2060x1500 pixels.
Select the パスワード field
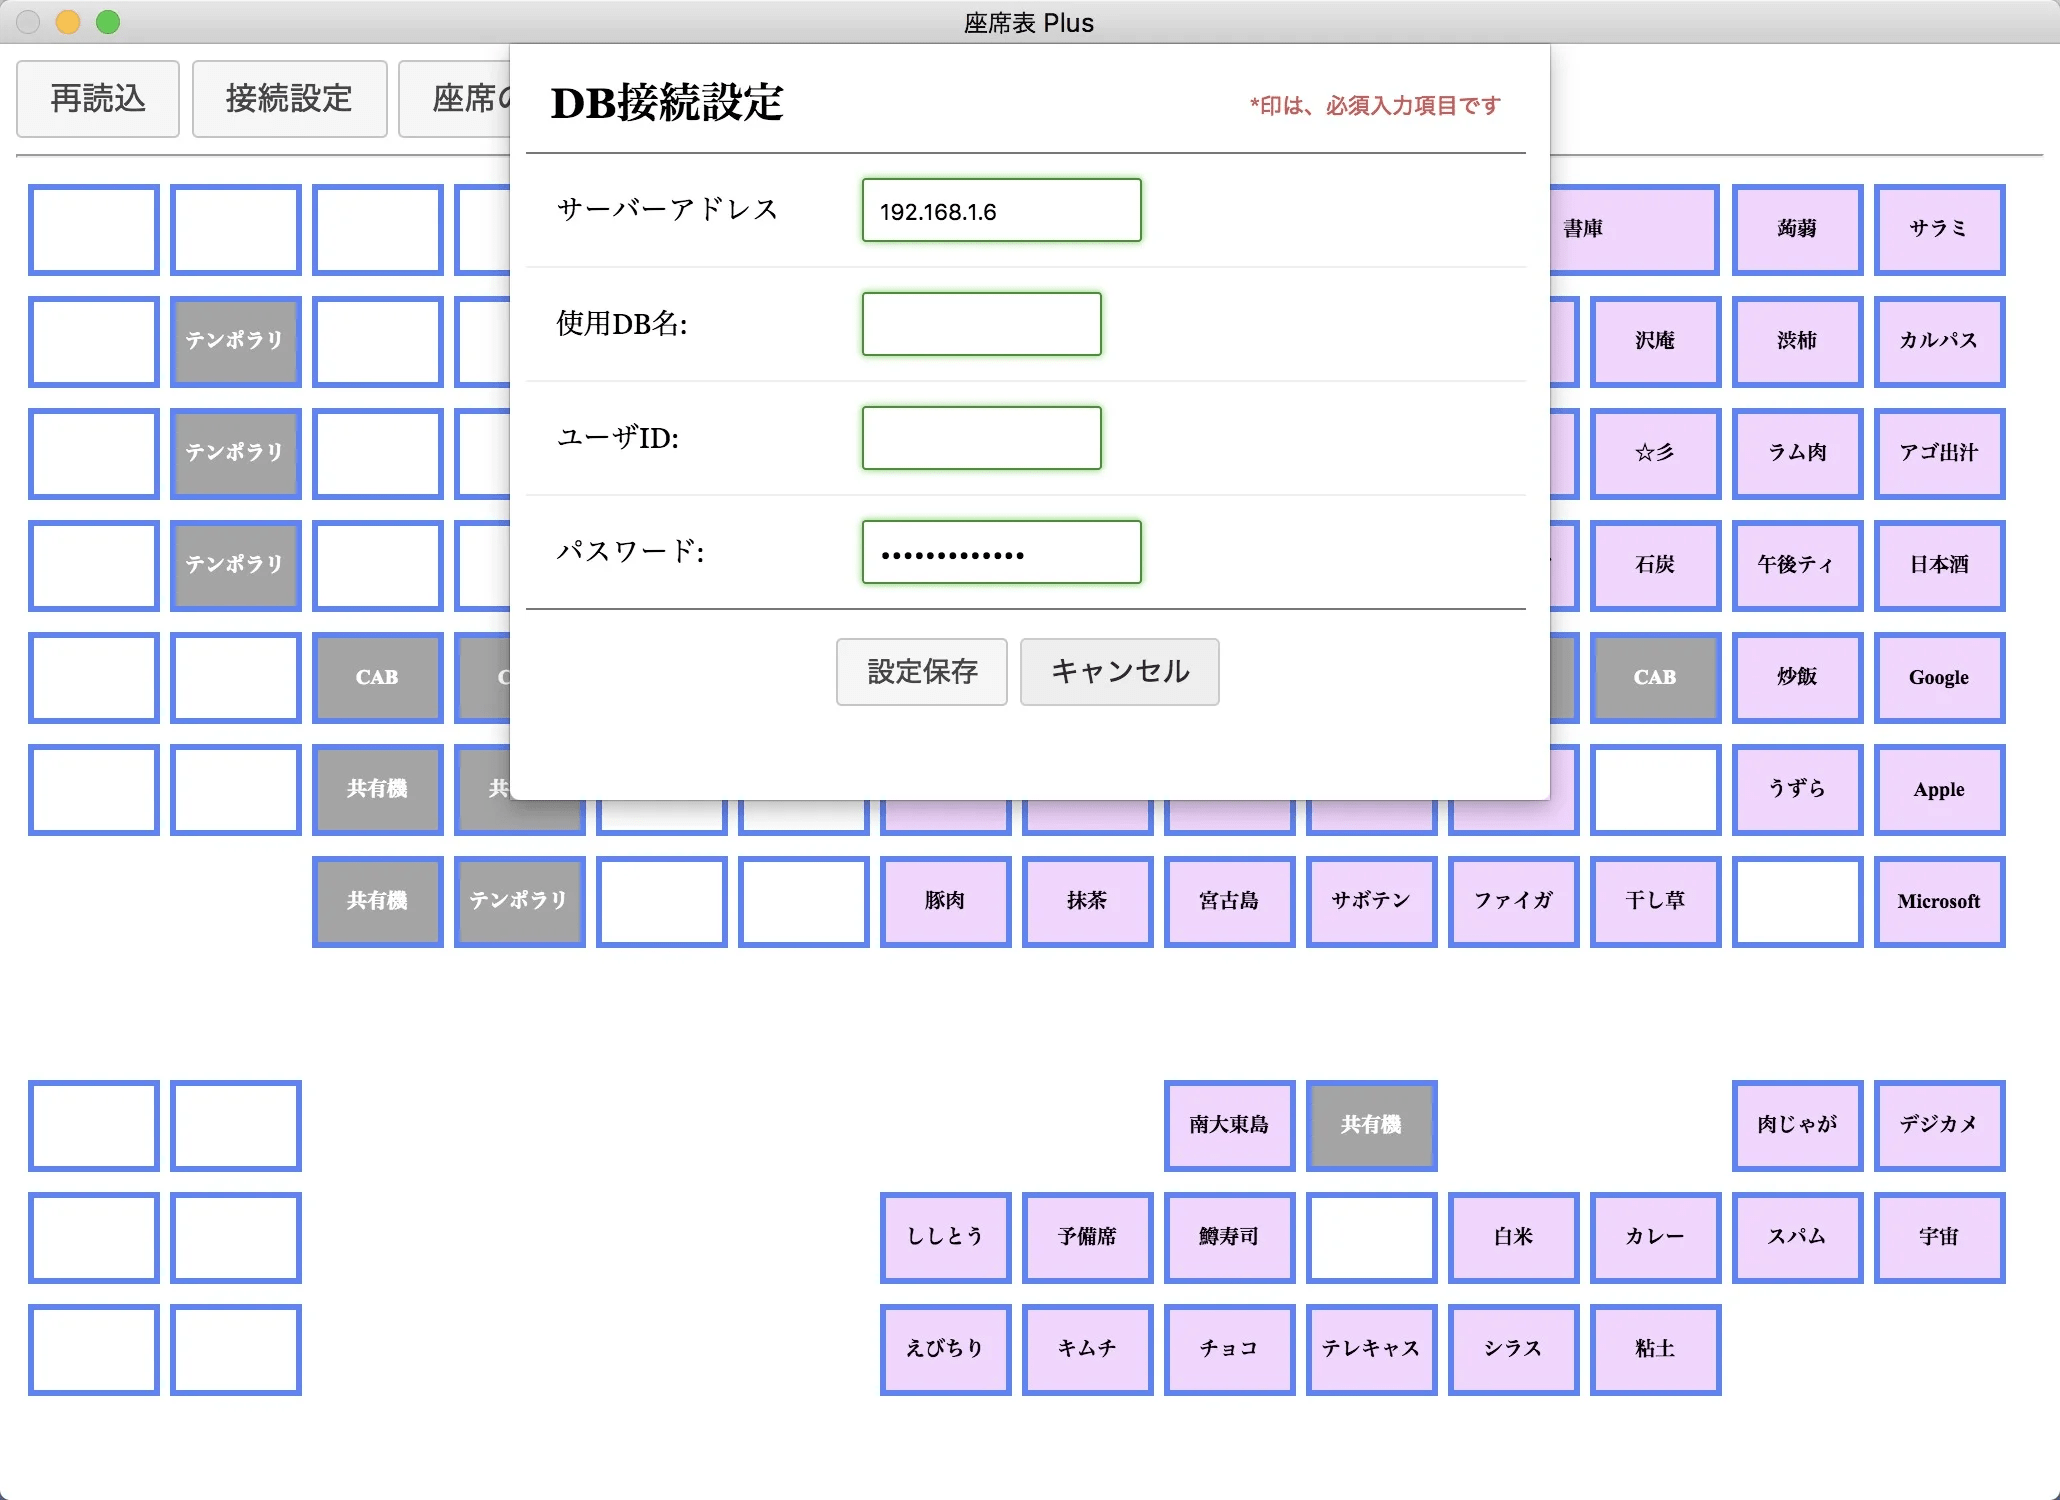(x=1001, y=552)
